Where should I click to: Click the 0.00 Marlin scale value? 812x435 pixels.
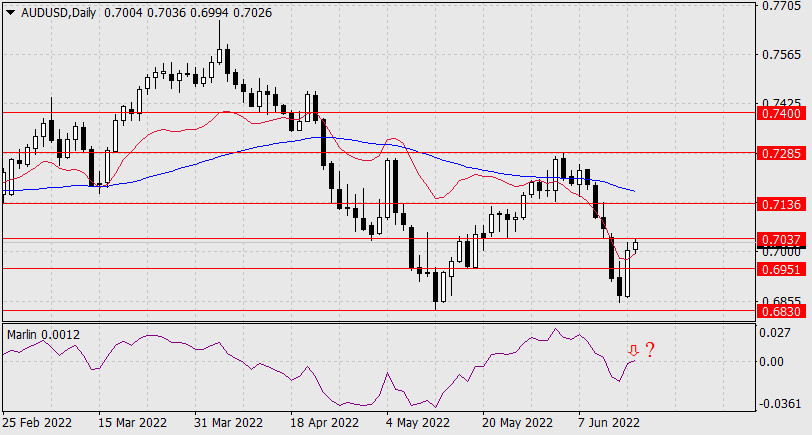772,361
